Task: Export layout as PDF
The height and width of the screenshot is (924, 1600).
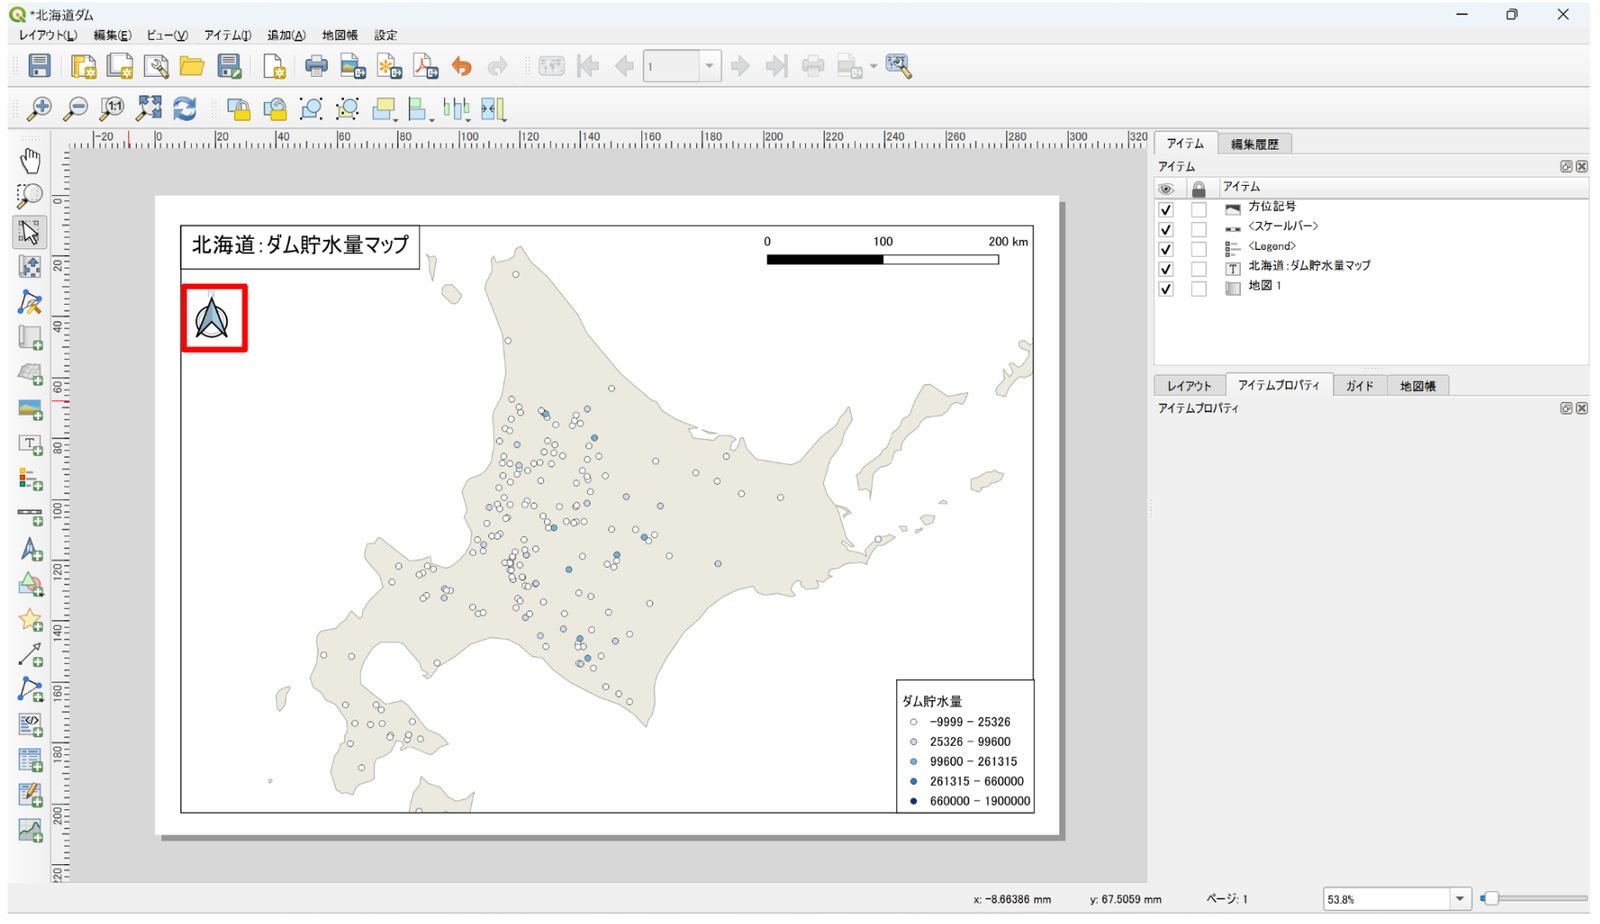Action: coord(426,66)
